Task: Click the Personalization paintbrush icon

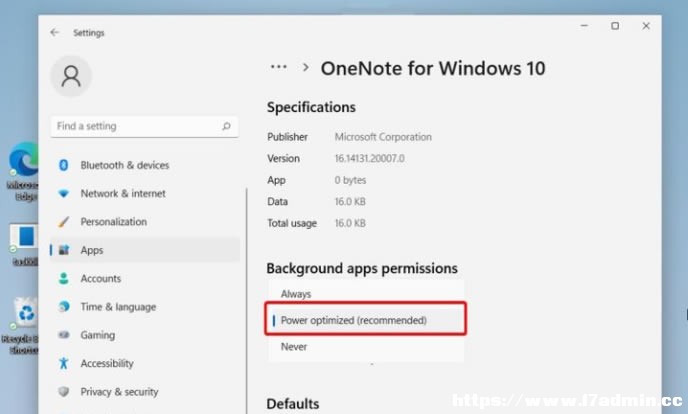Action: click(x=64, y=222)
